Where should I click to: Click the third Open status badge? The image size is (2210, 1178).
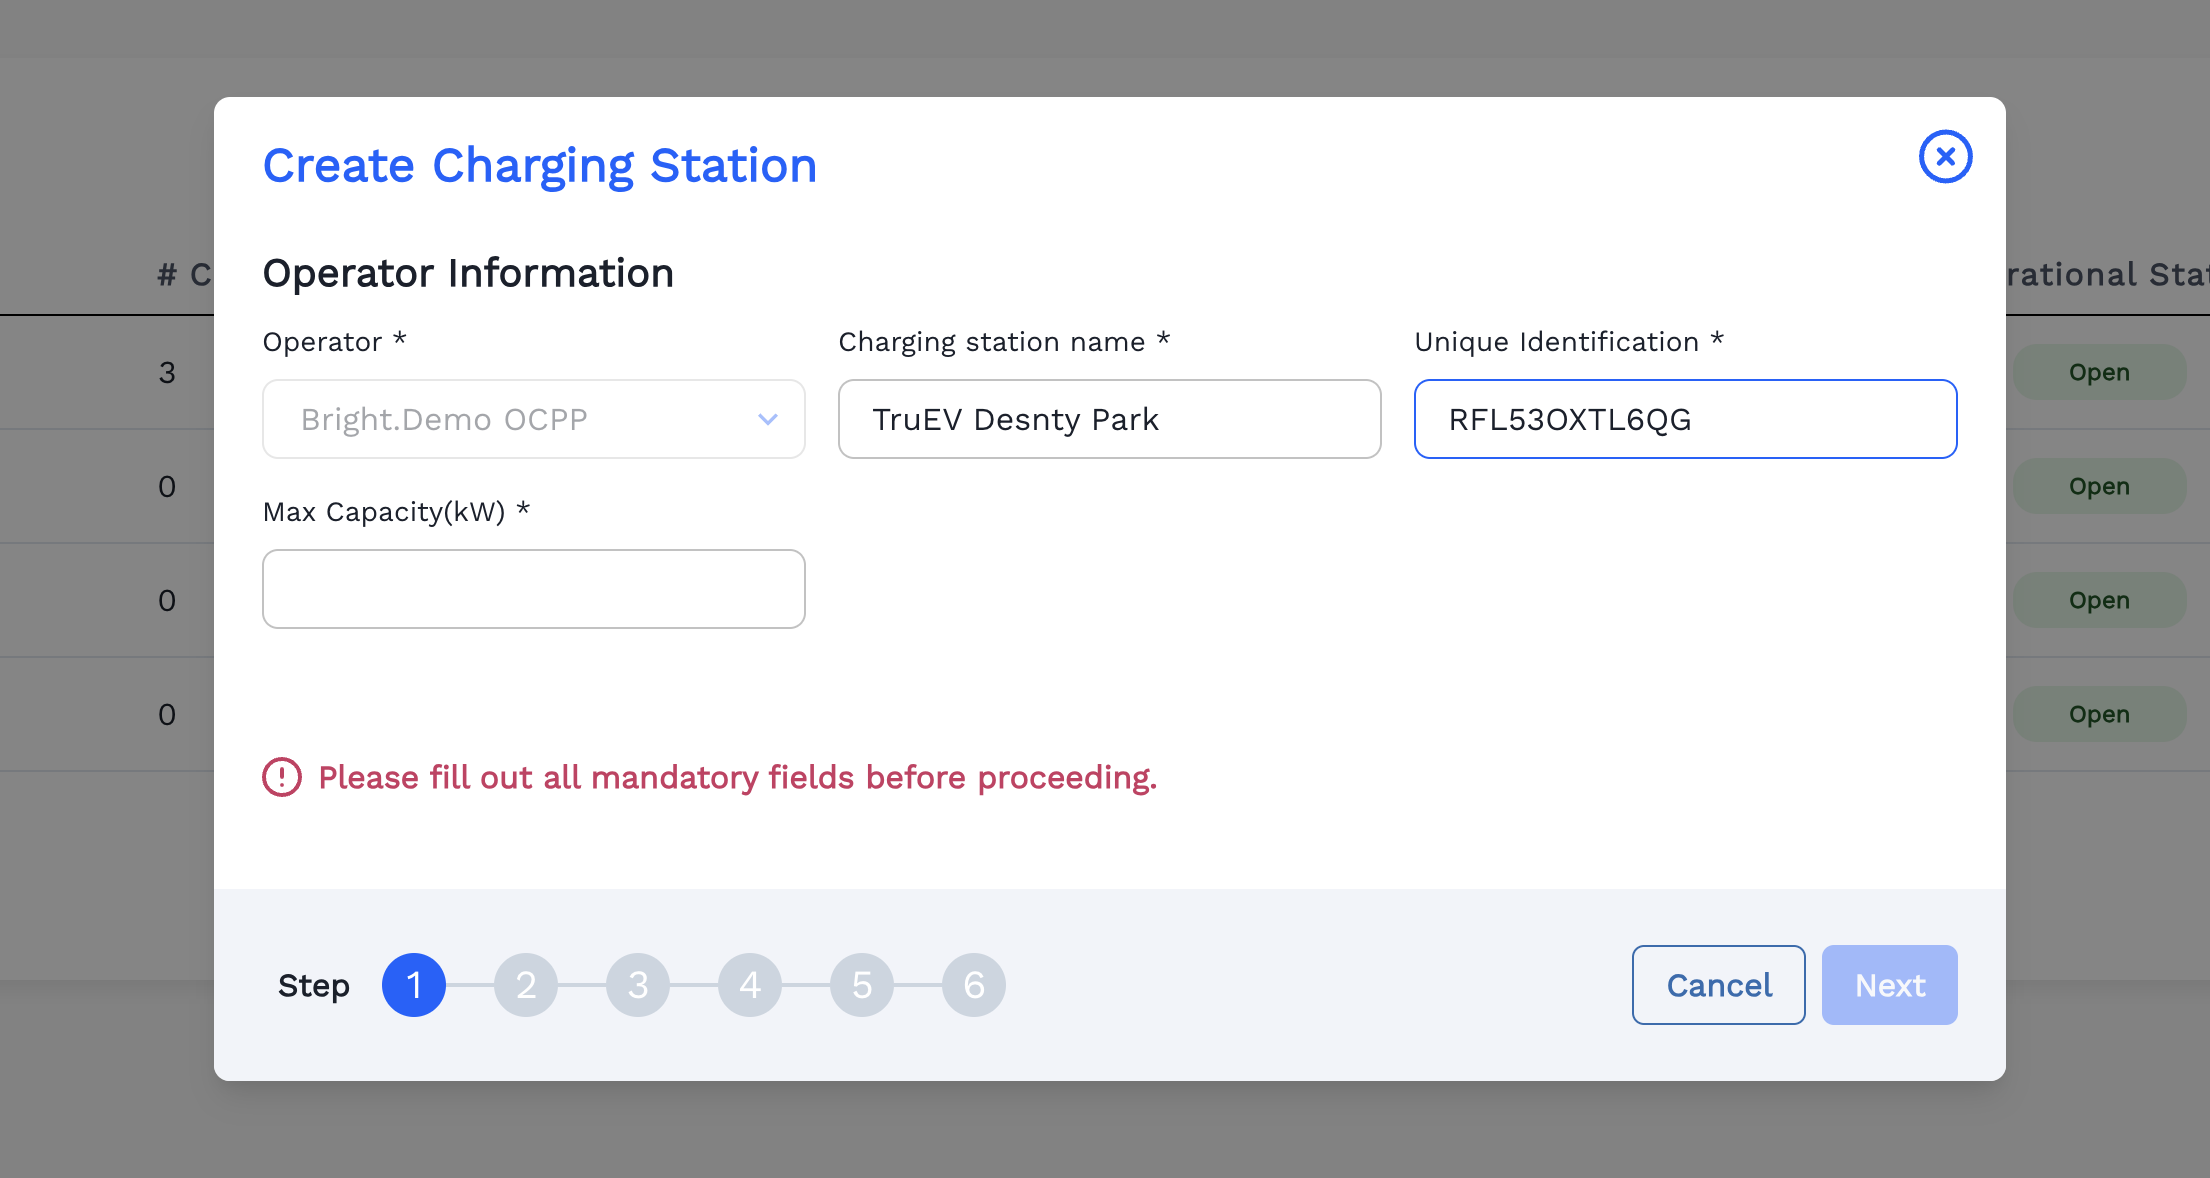pyautogui.click(x=2098, y=600)
